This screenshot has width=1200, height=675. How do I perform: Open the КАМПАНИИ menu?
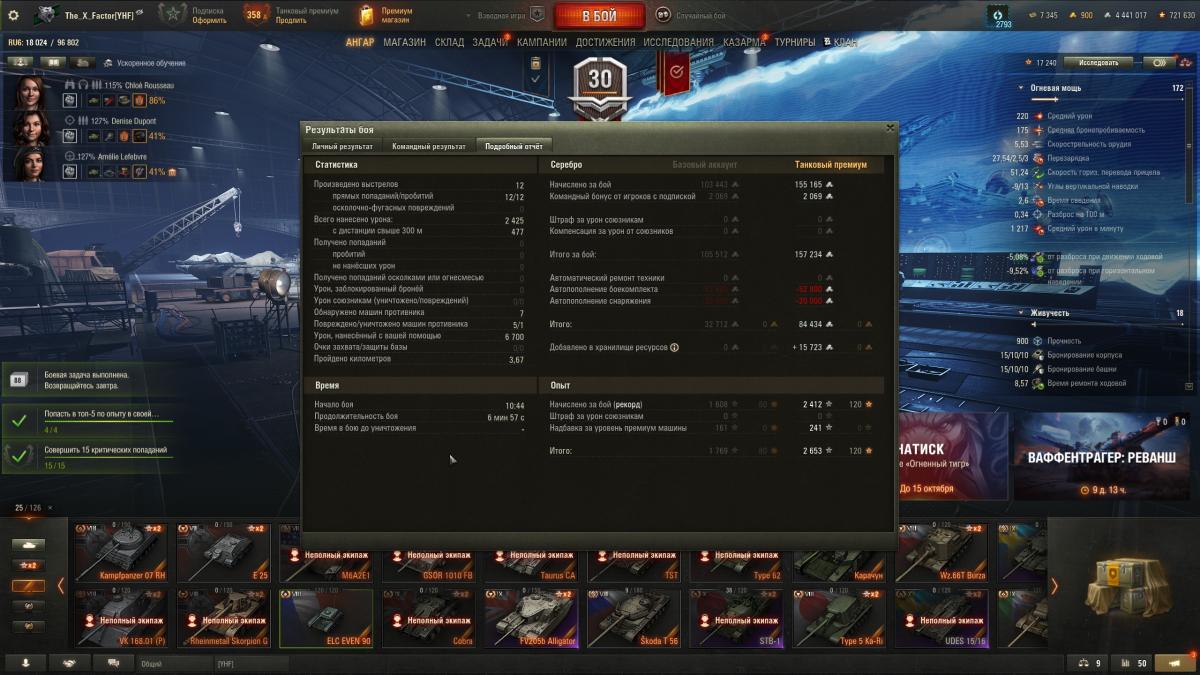[542, 43]
